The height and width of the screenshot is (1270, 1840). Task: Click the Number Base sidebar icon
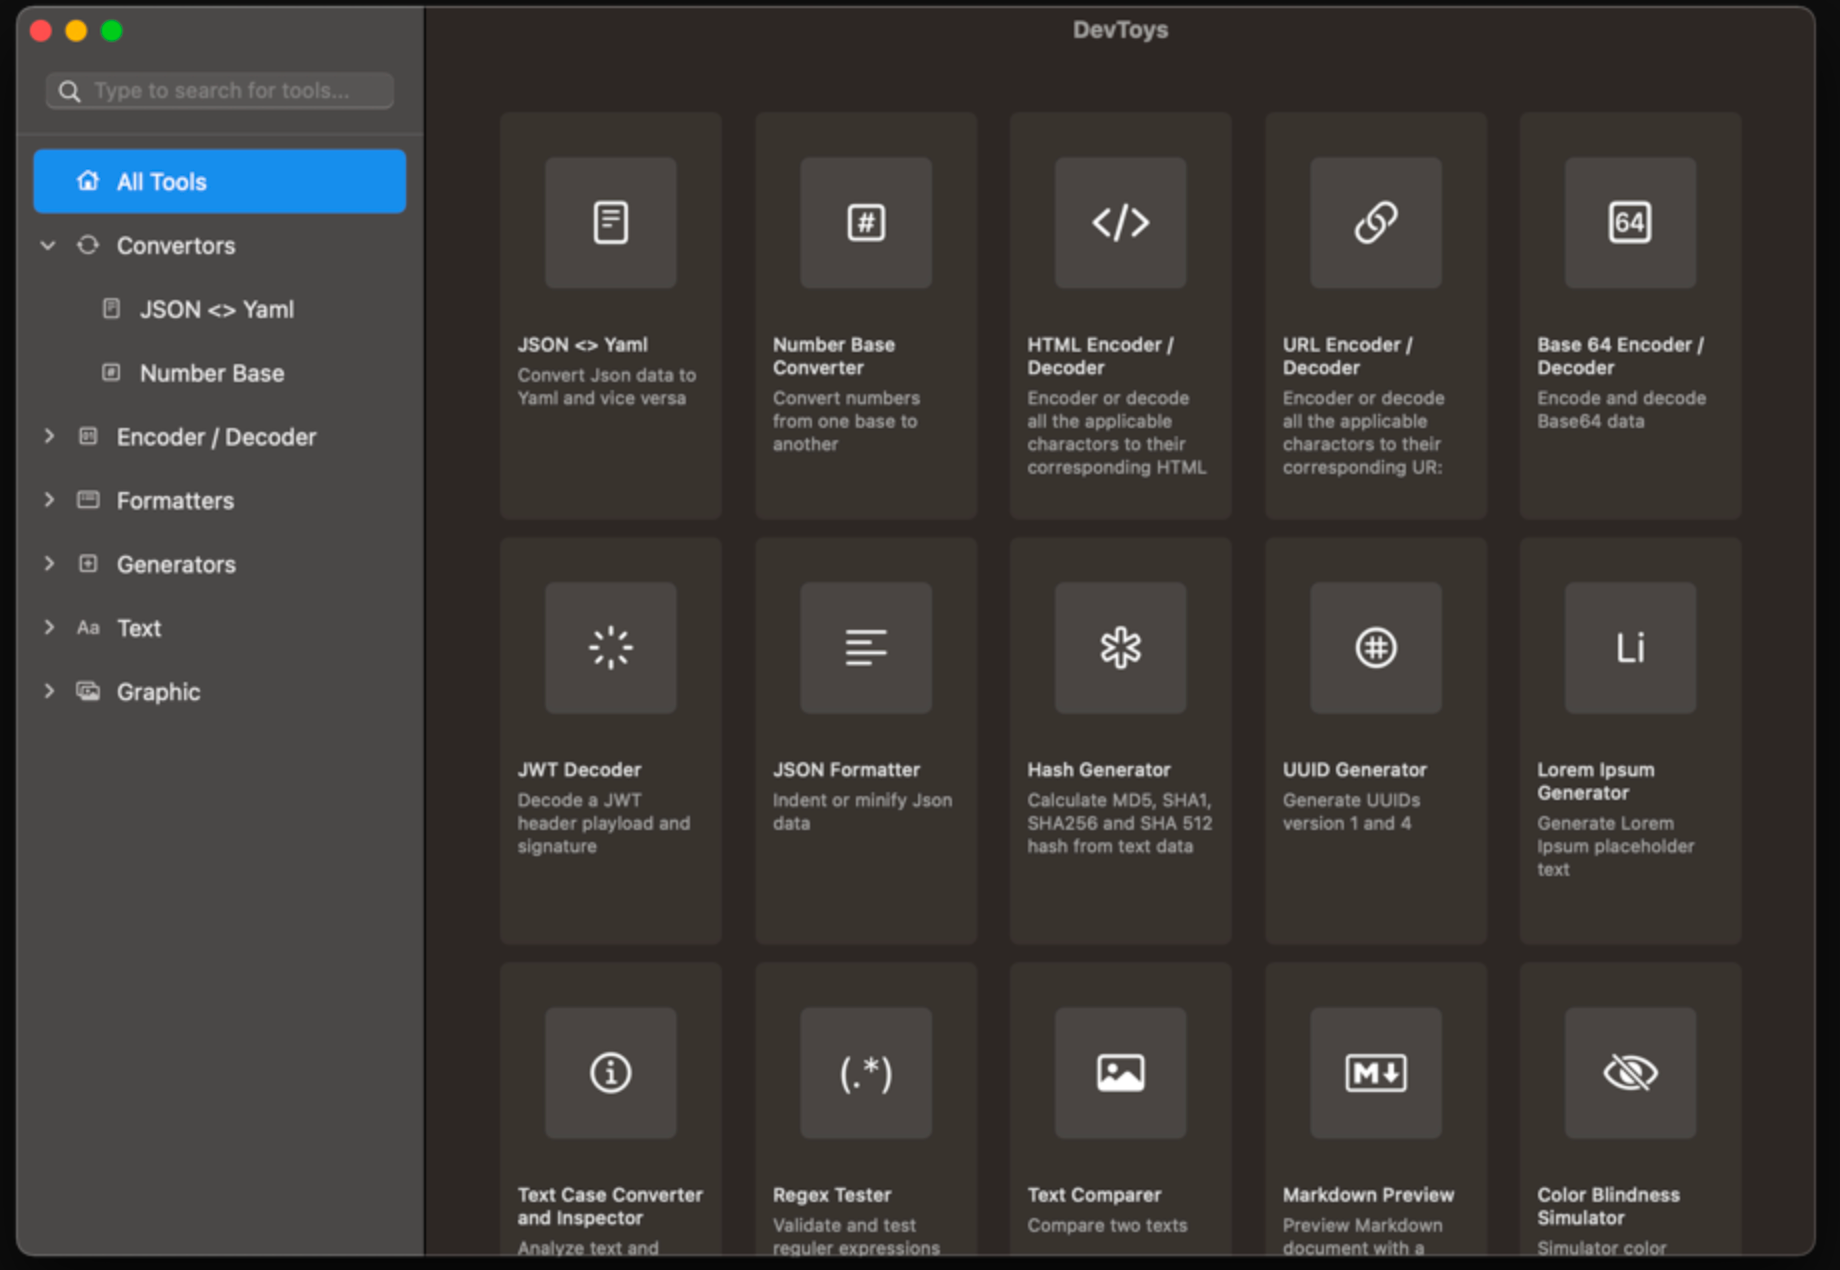(x=112, y=372)
